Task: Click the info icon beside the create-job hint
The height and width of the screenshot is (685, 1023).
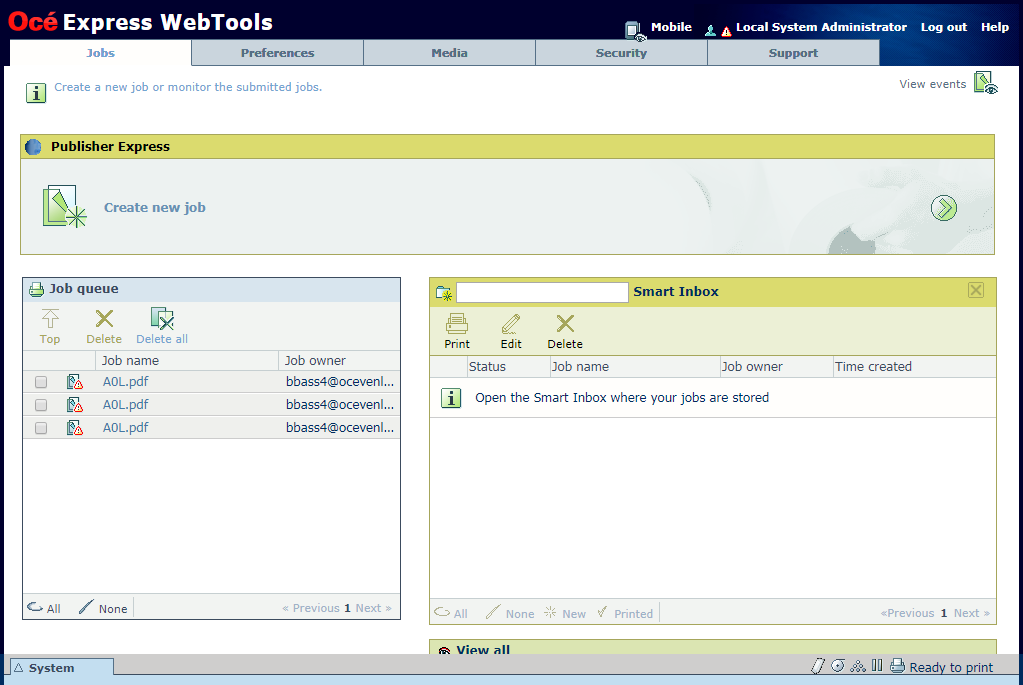Action: pos(36,93)
